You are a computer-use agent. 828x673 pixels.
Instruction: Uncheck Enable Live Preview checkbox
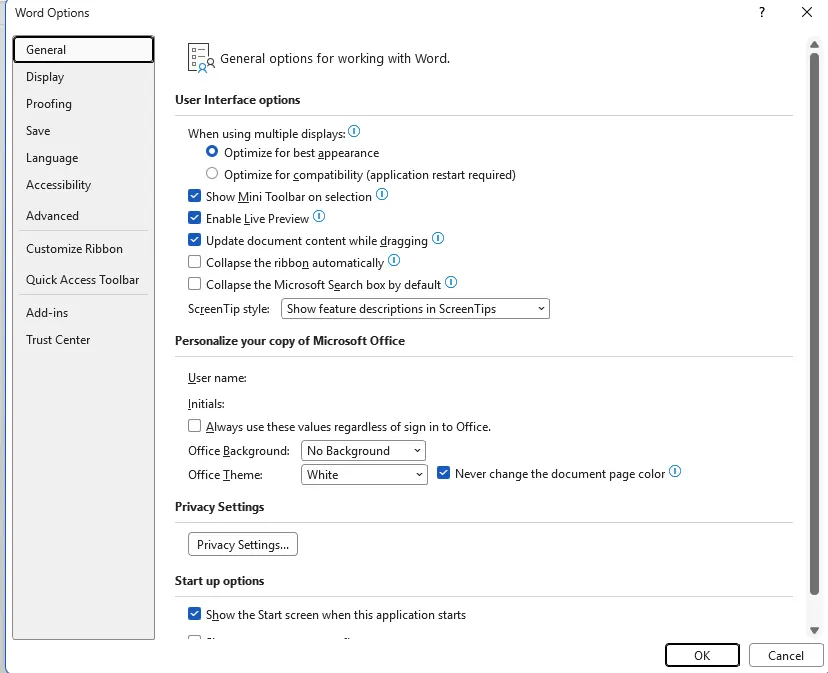click(194, 218)
